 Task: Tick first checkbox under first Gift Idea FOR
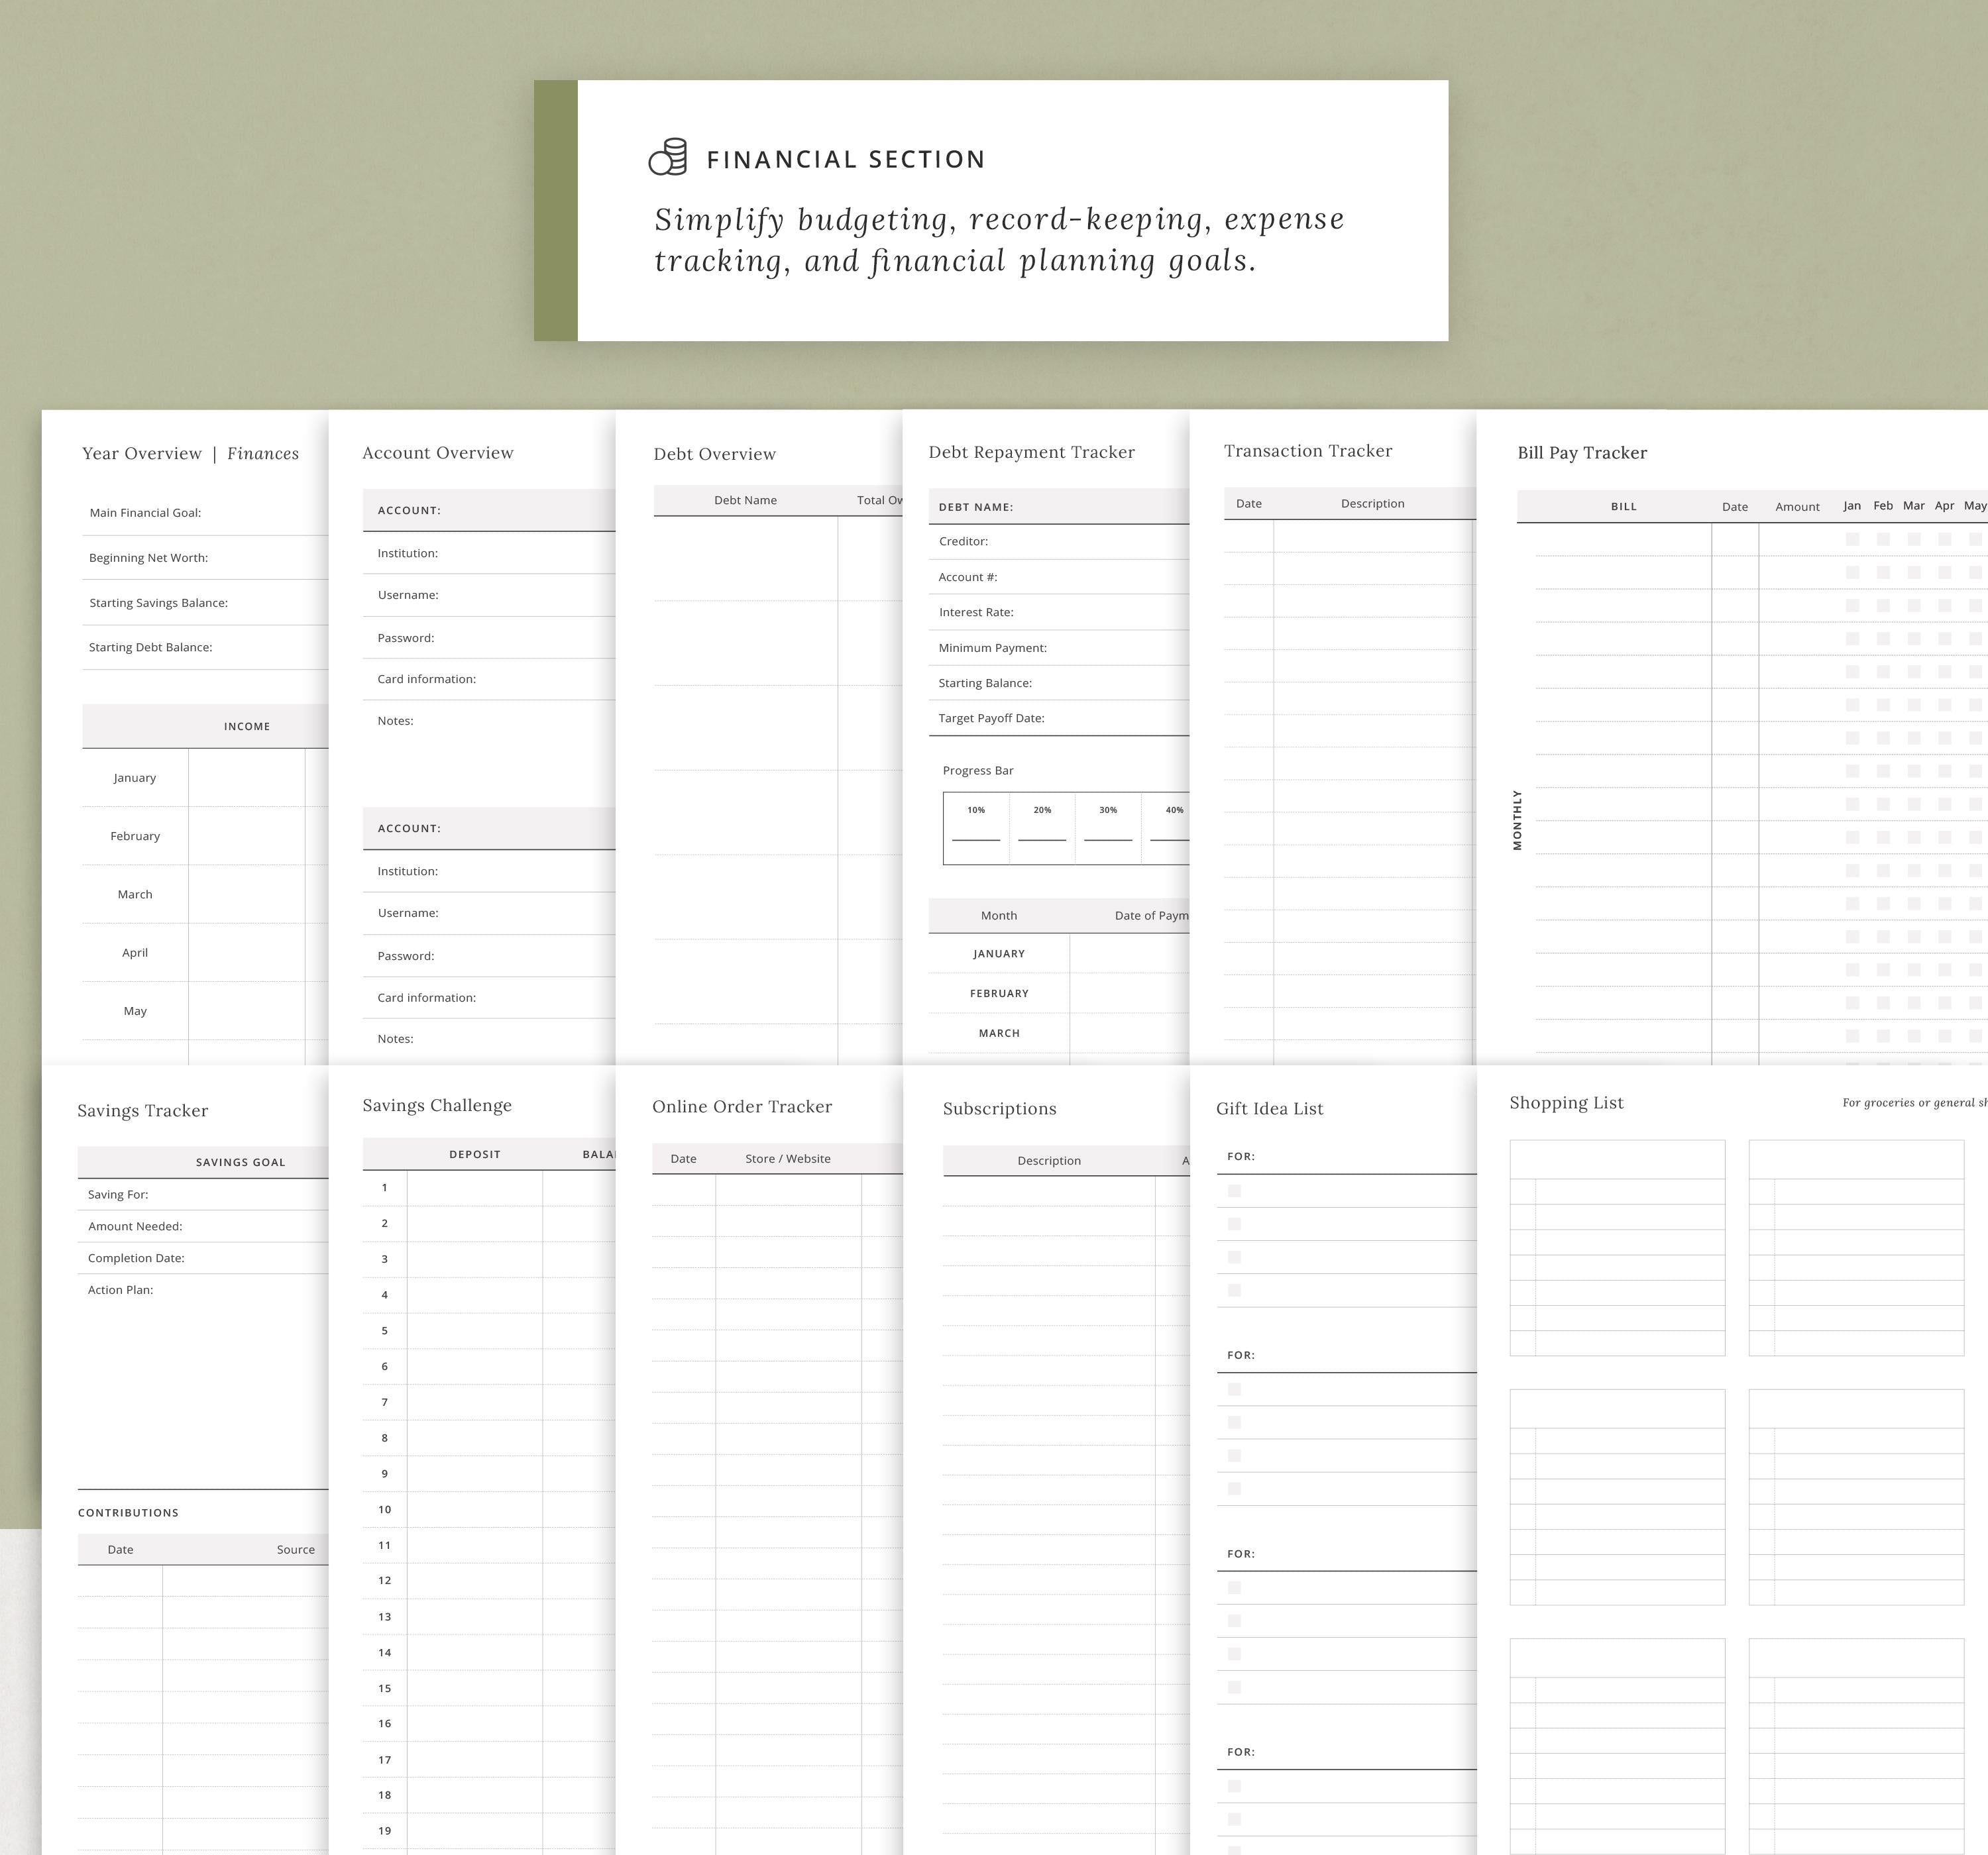coord(1234,1191)
